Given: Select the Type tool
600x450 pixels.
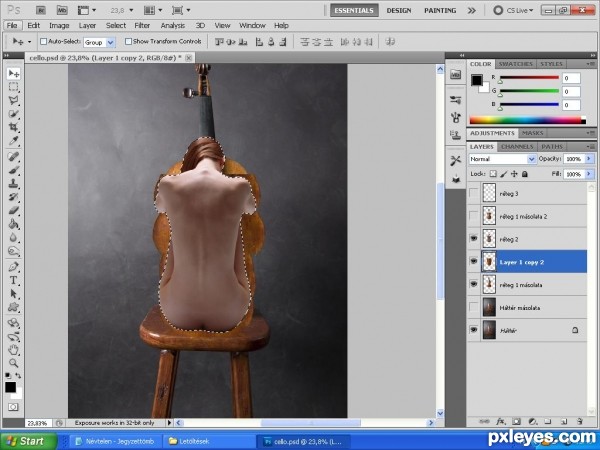Looking at the screenshot, I should pos(13,280).
